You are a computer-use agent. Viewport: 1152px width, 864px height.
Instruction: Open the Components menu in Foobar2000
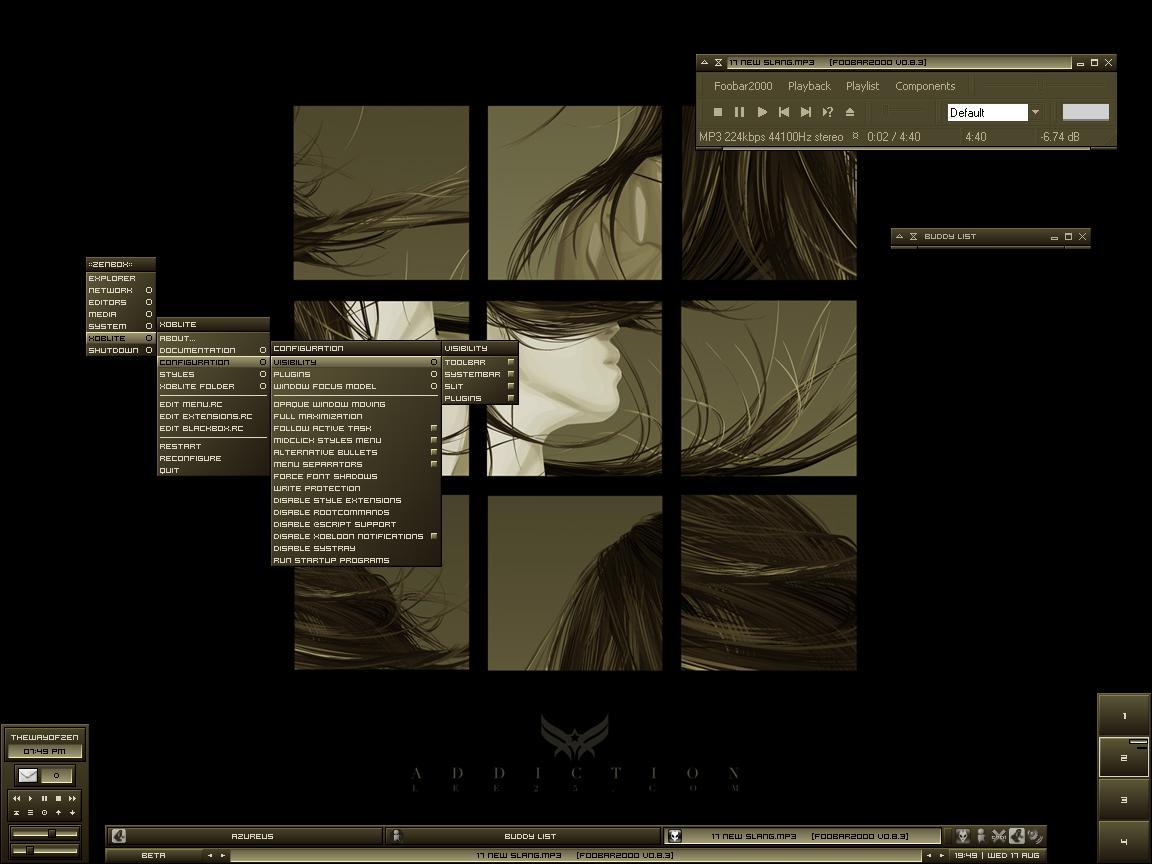coord(925,86)
